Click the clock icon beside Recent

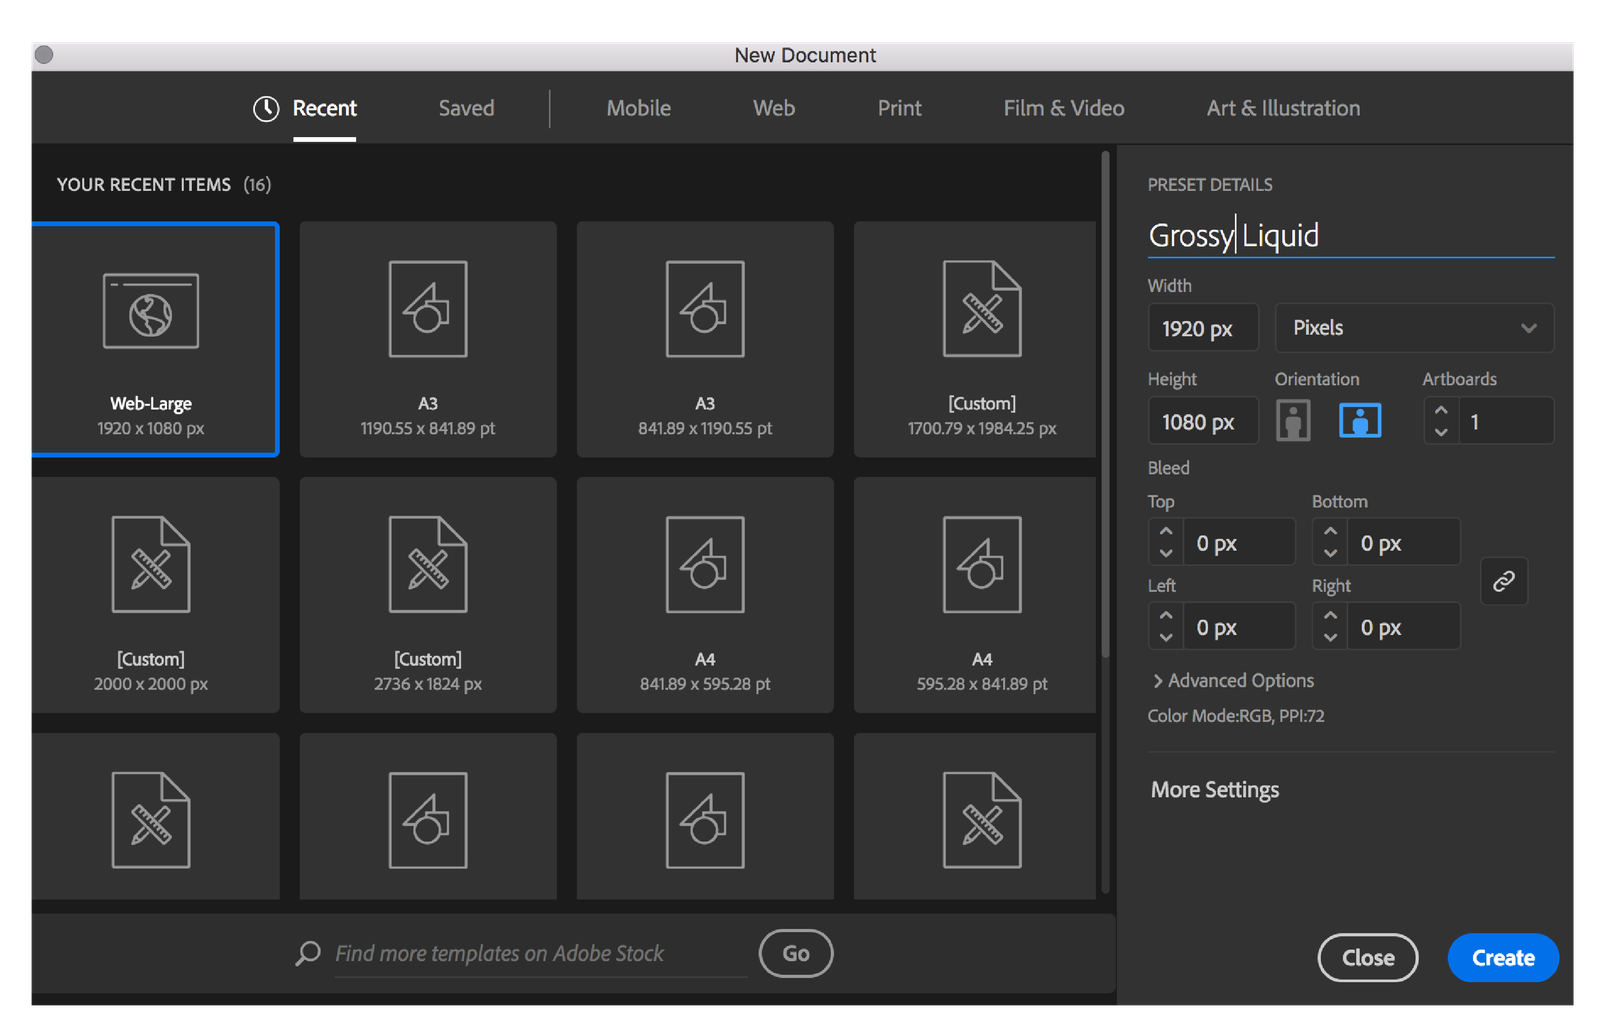point(266,109)
